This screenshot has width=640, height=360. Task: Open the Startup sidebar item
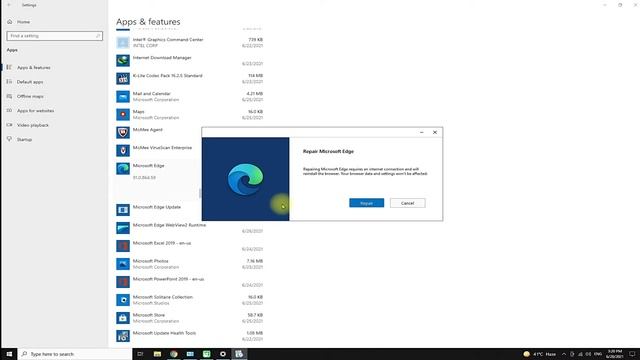(x=24, y=139)
